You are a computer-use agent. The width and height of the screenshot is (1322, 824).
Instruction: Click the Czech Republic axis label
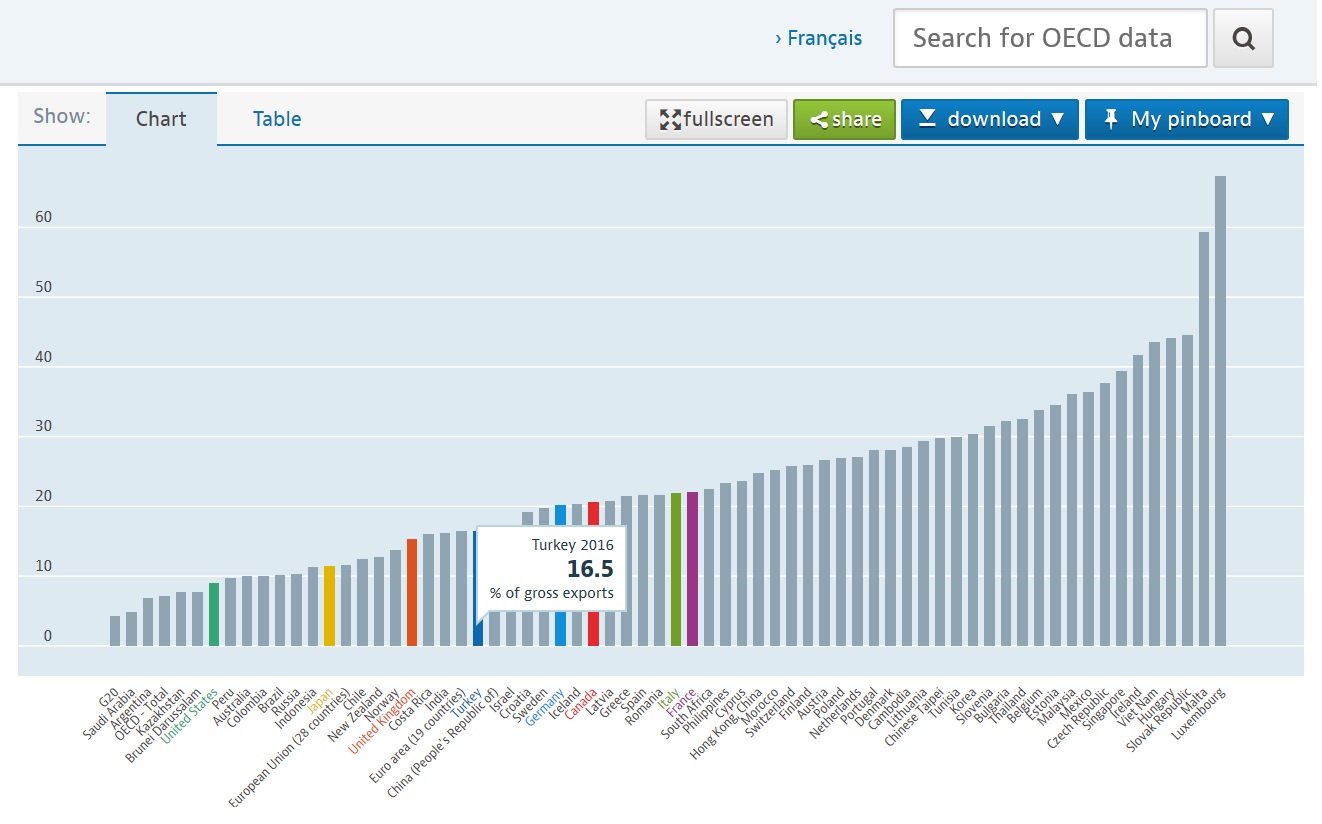[x=1080, y=717]
